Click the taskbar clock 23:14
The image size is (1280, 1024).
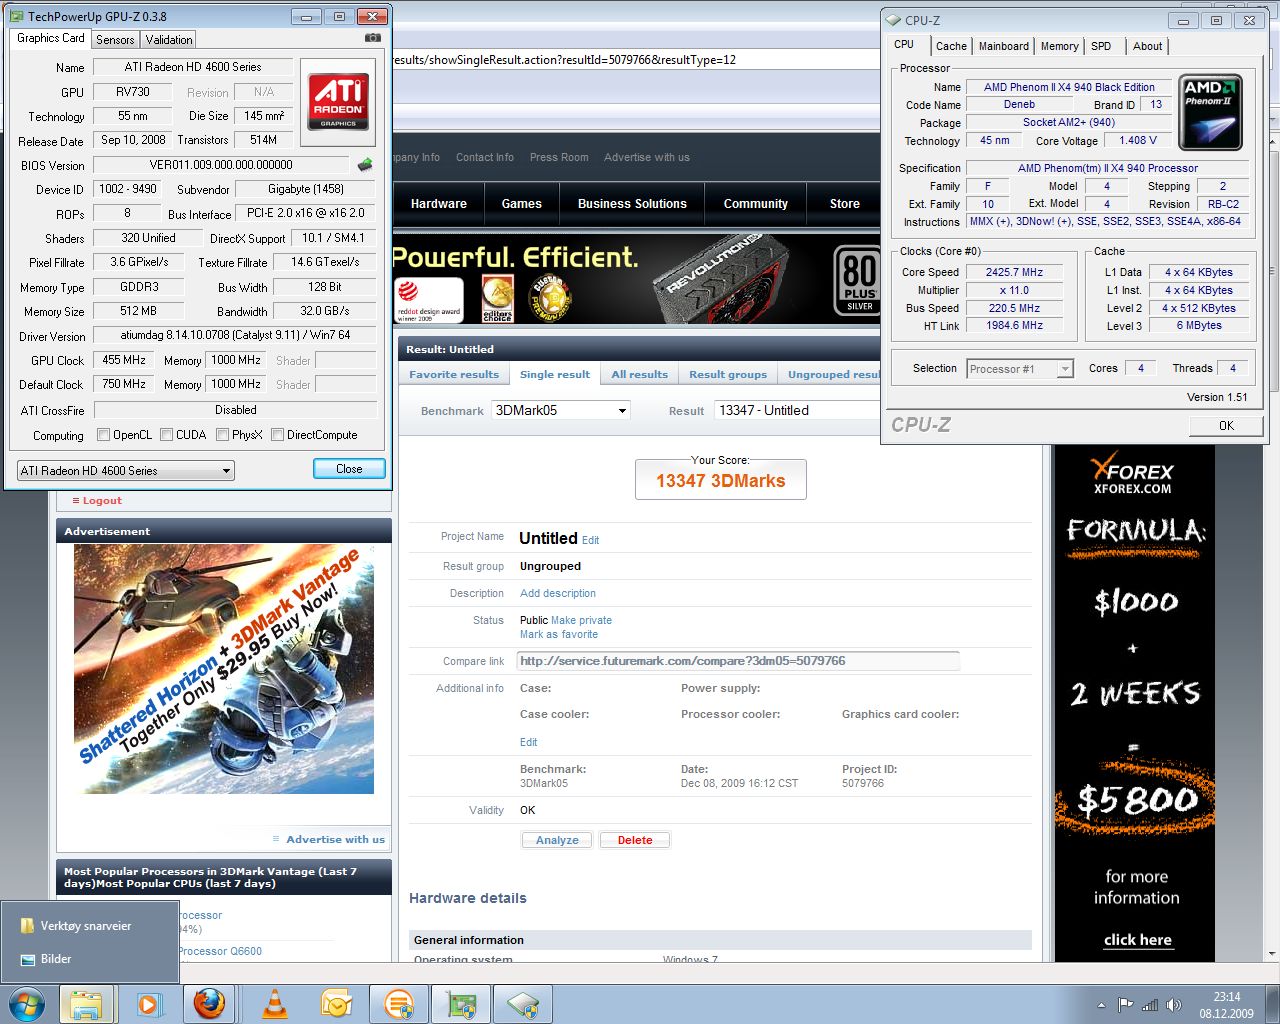(x=1227, y=997)
